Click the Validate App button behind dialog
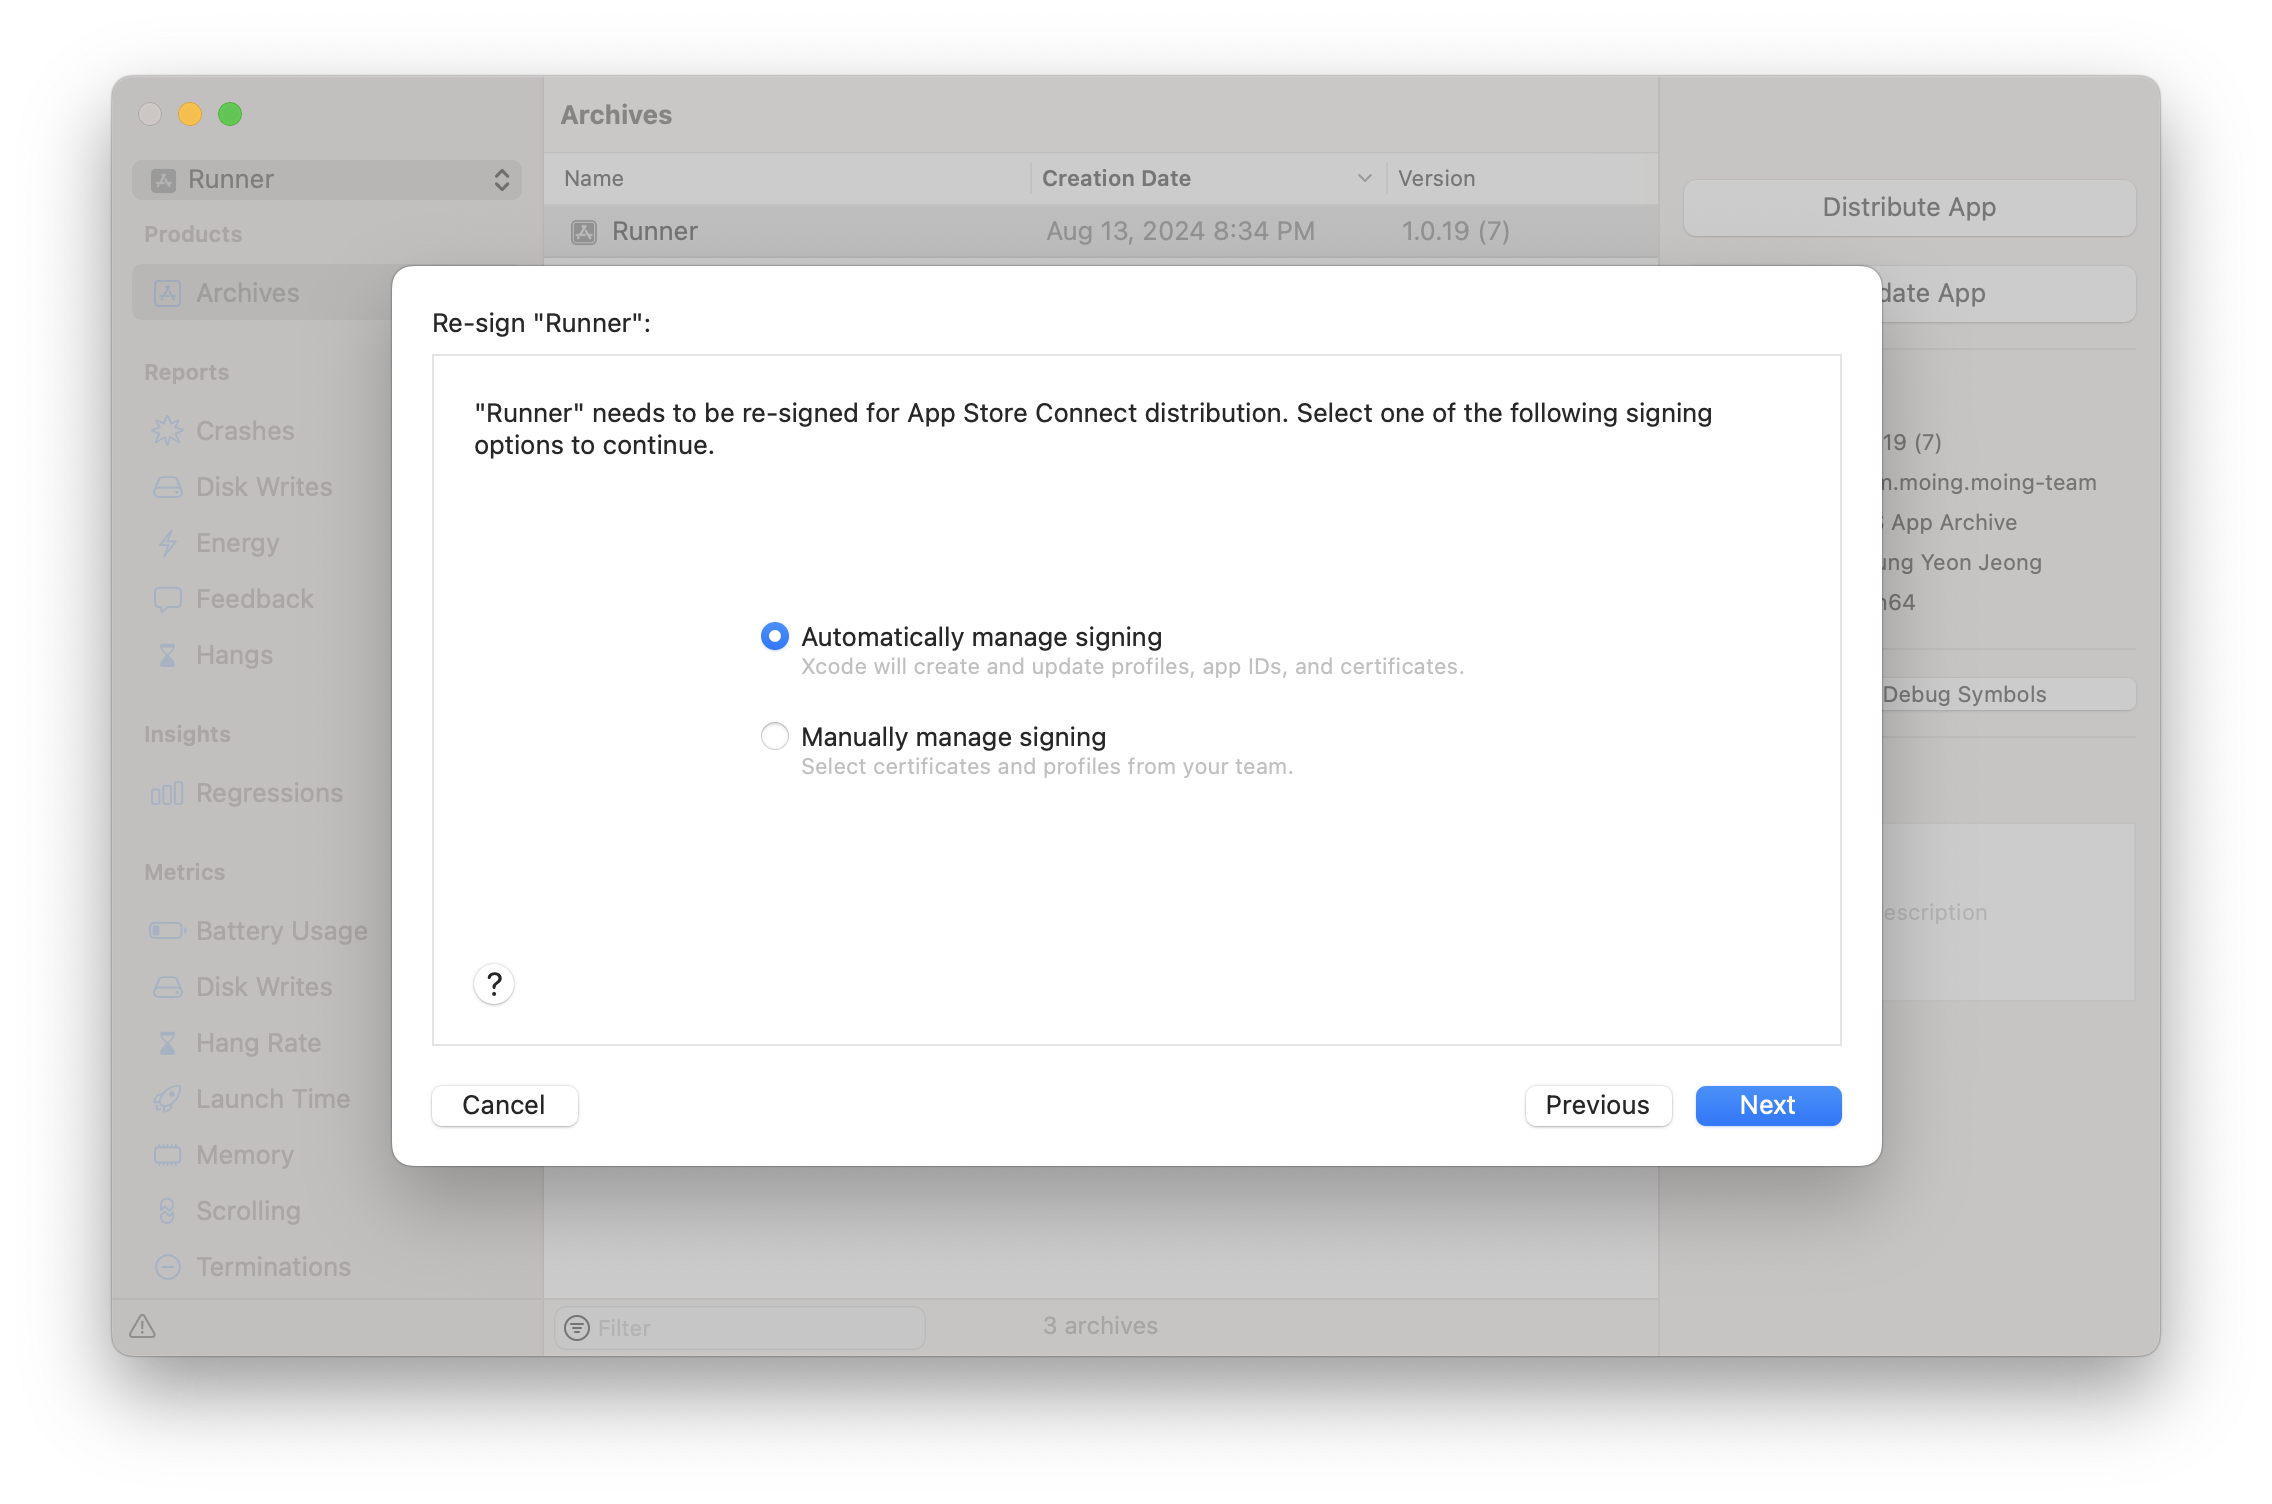2272x1504 pixels. coord(2008,293)
